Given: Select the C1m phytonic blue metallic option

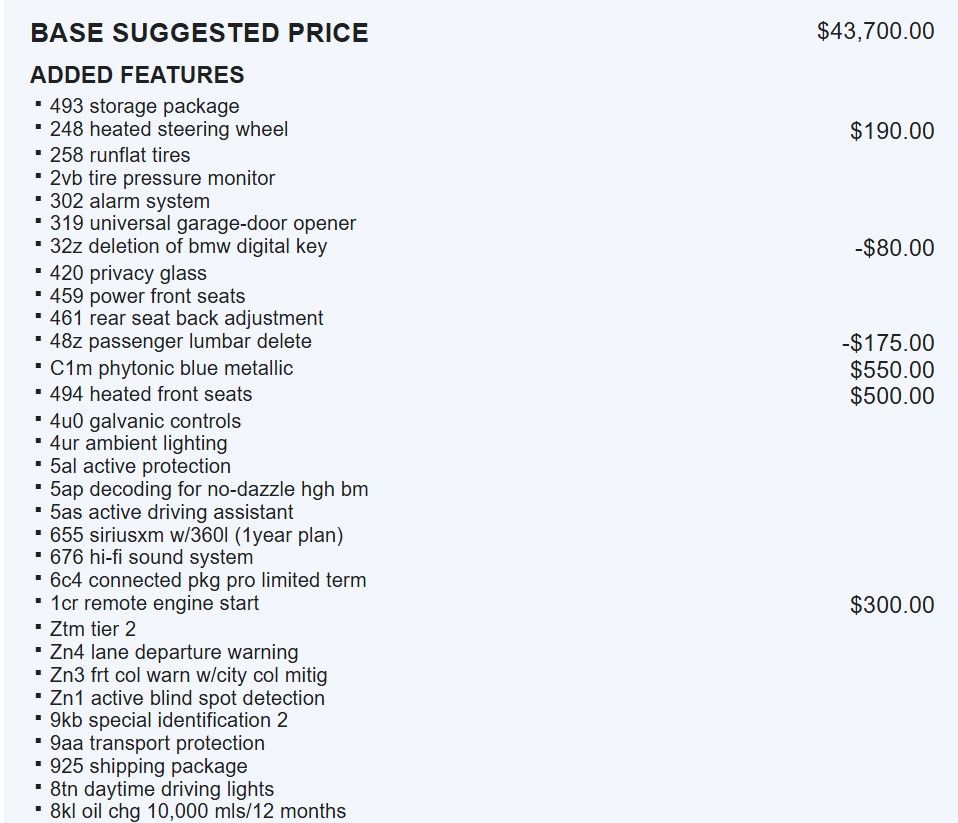Looking at the screenshot, I should (172, 368).
